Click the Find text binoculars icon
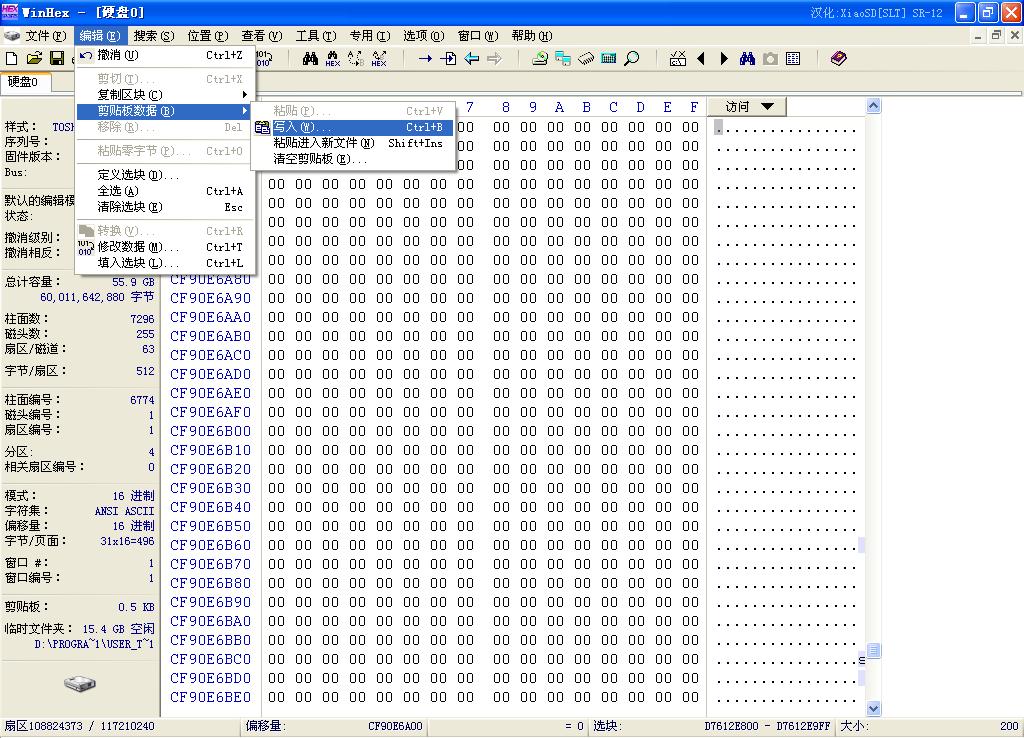1024x738 pixels. click(310, 59)
